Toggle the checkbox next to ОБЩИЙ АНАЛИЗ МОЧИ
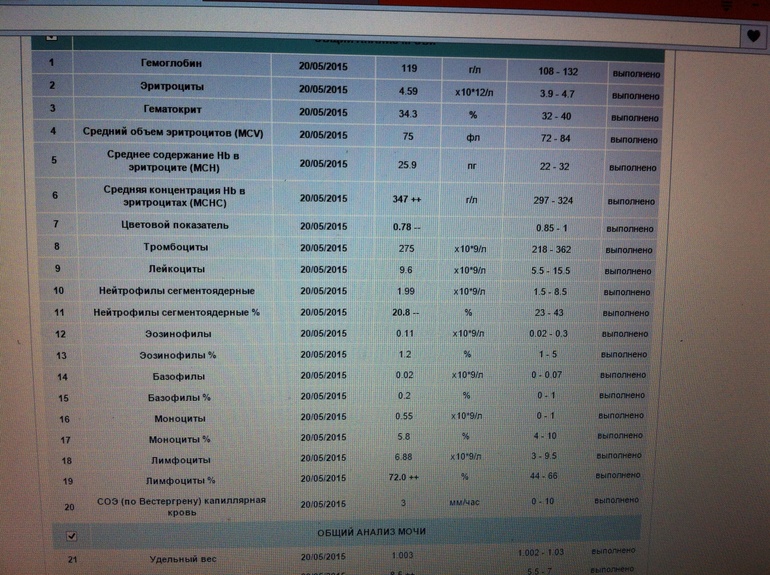This screenshot has width=770, height=575. pyautogui.click(x=71, y=536)
